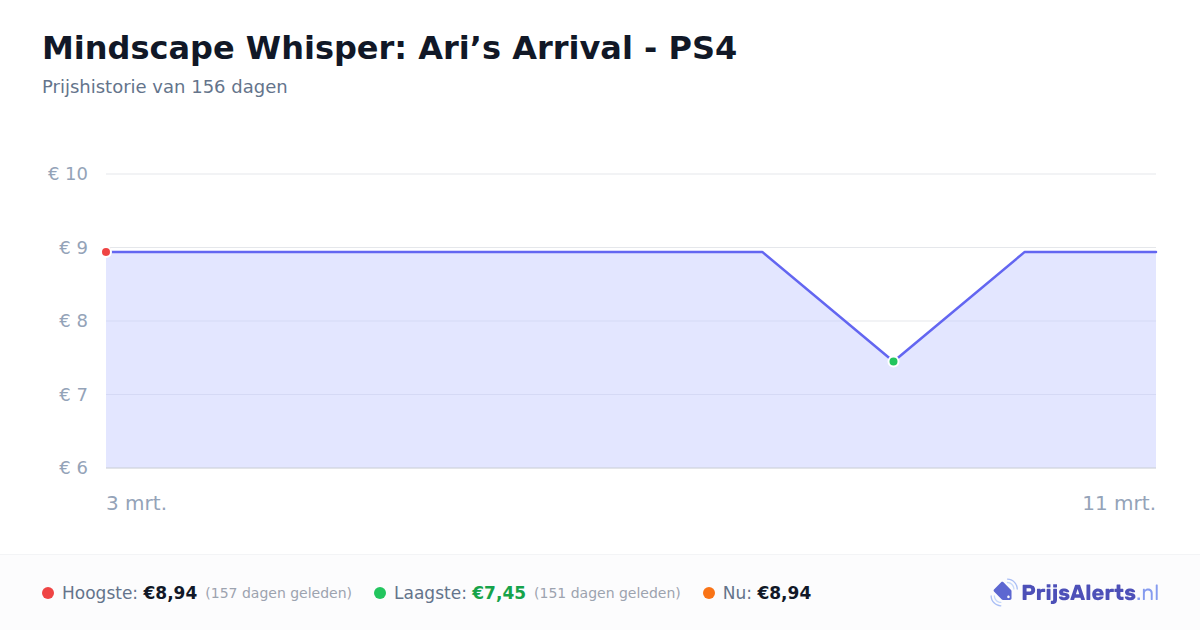This screenshot has width=1200, height=630.
Task: Click the € 6 y-axis label
Action: [73, 468]
